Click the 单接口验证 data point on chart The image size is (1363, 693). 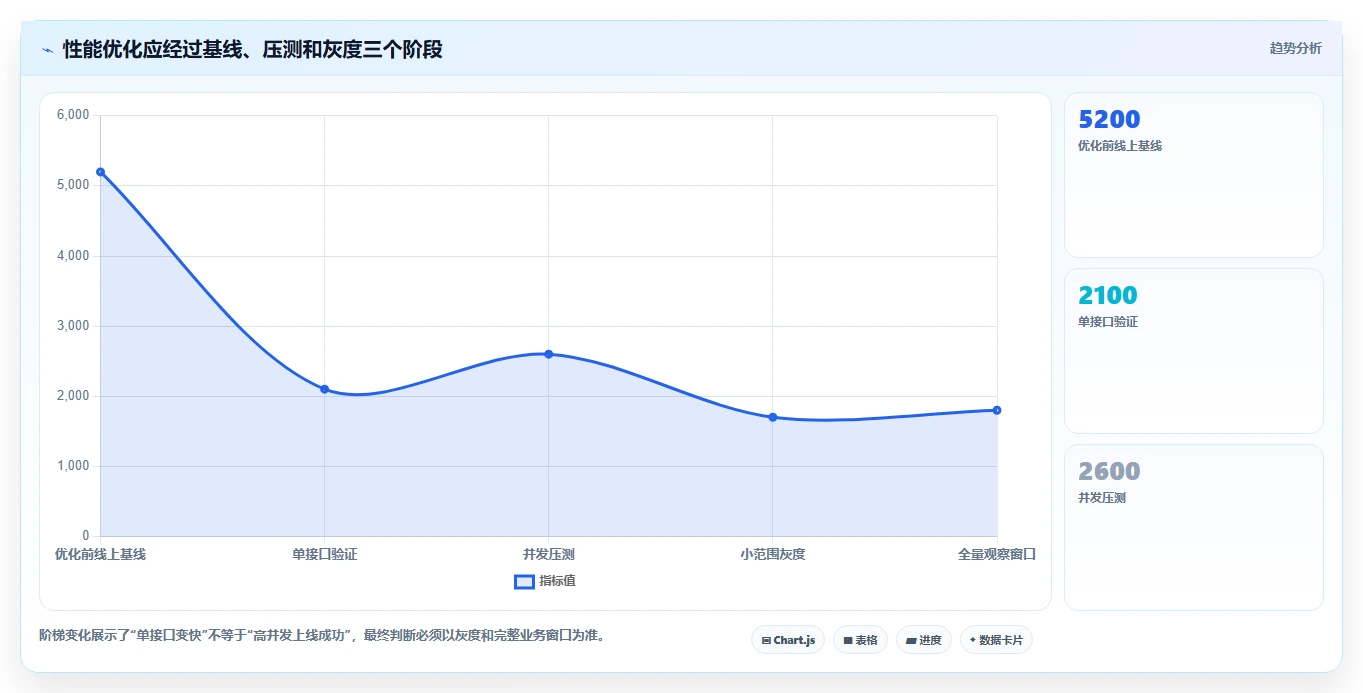pyautogui.click(x=324, y=389)
